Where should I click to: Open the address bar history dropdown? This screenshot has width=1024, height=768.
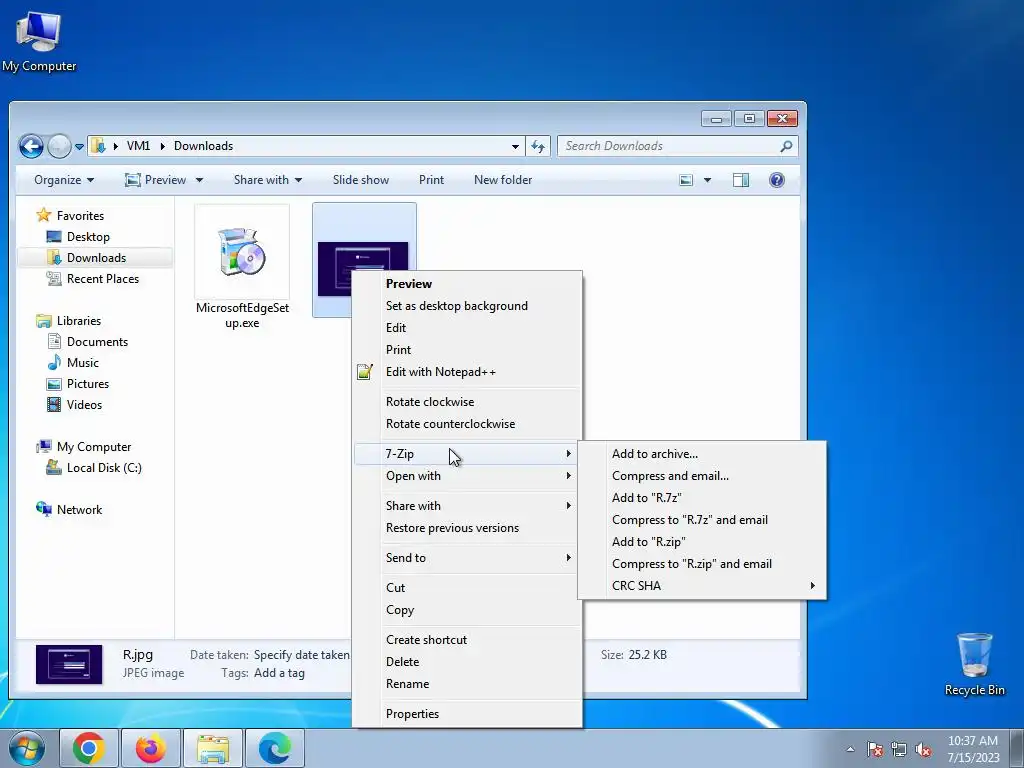tap(515, 146)
